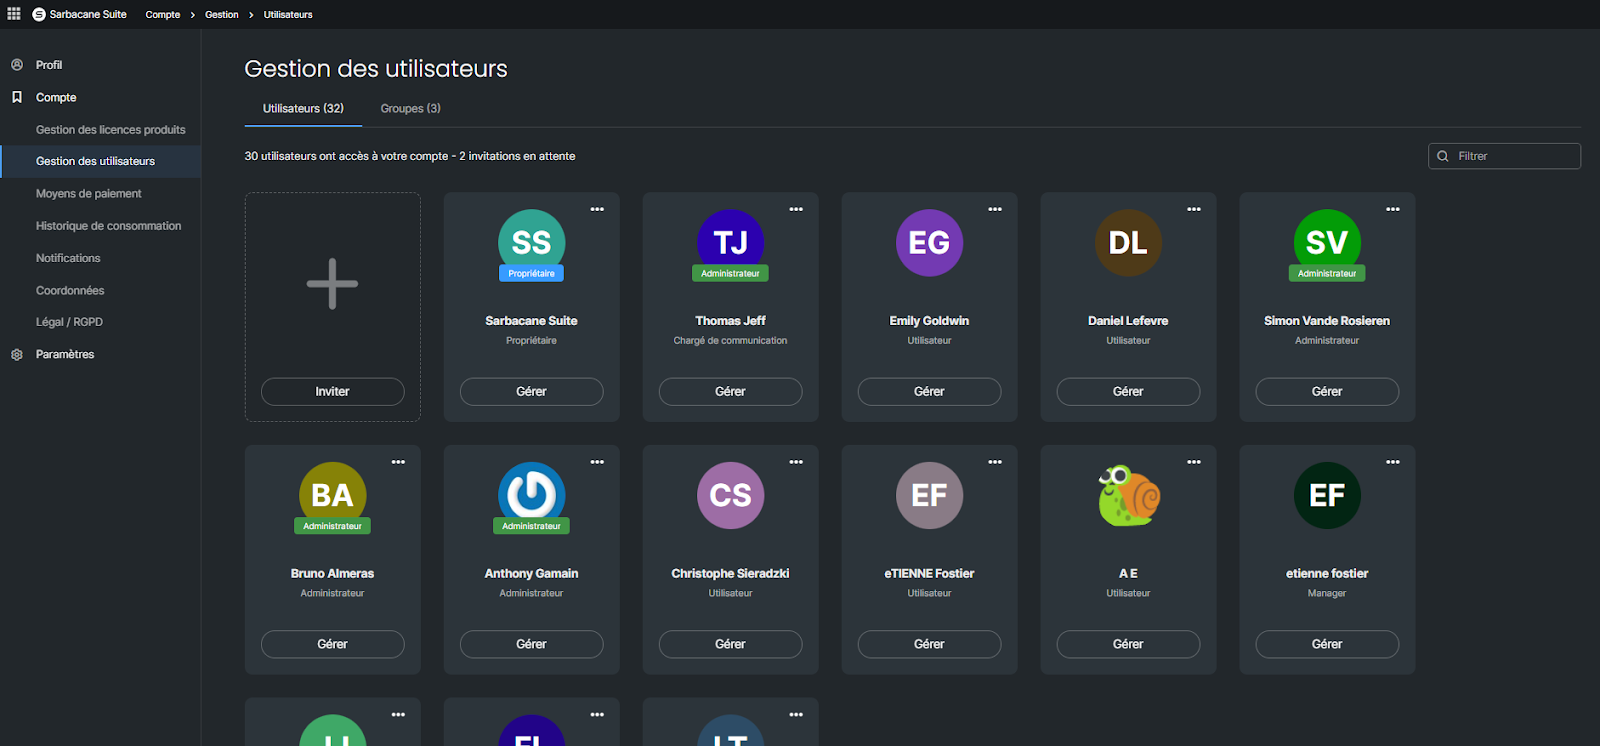Click the SV avatar of Simon Vande Rosieren
Image resolution: width=1600 pixels, height=746 pixels.
pos(1327,242)
